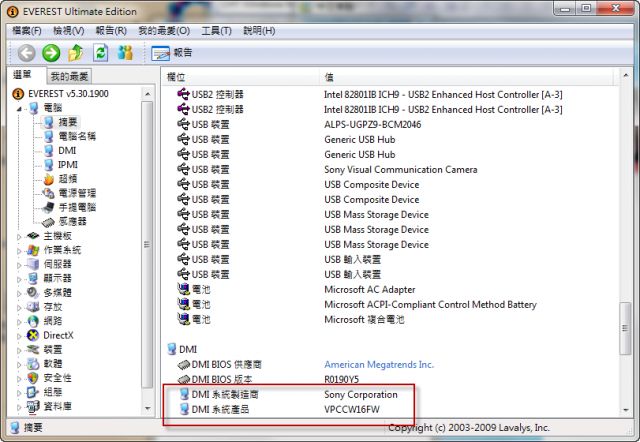Click the 網路 globe icon

pos(33,321)
